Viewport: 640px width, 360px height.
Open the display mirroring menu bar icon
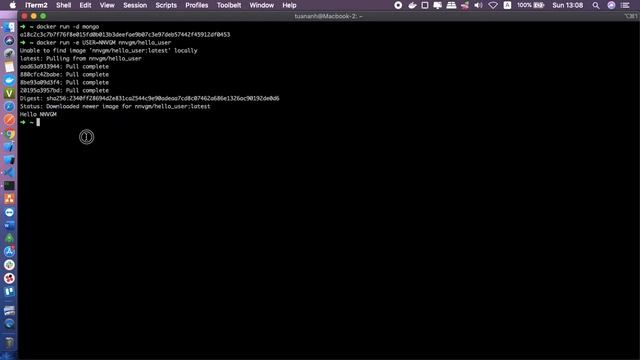point(438,5)
